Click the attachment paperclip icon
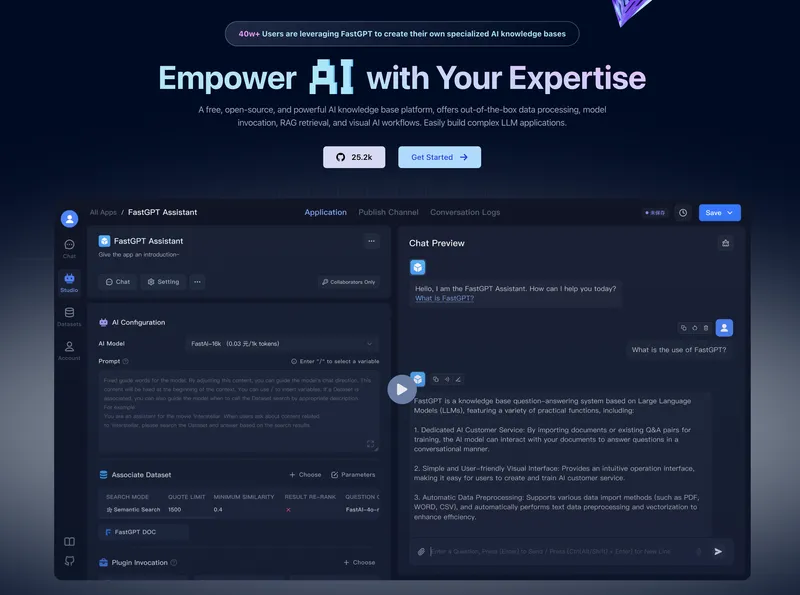 tap(421, 552)
